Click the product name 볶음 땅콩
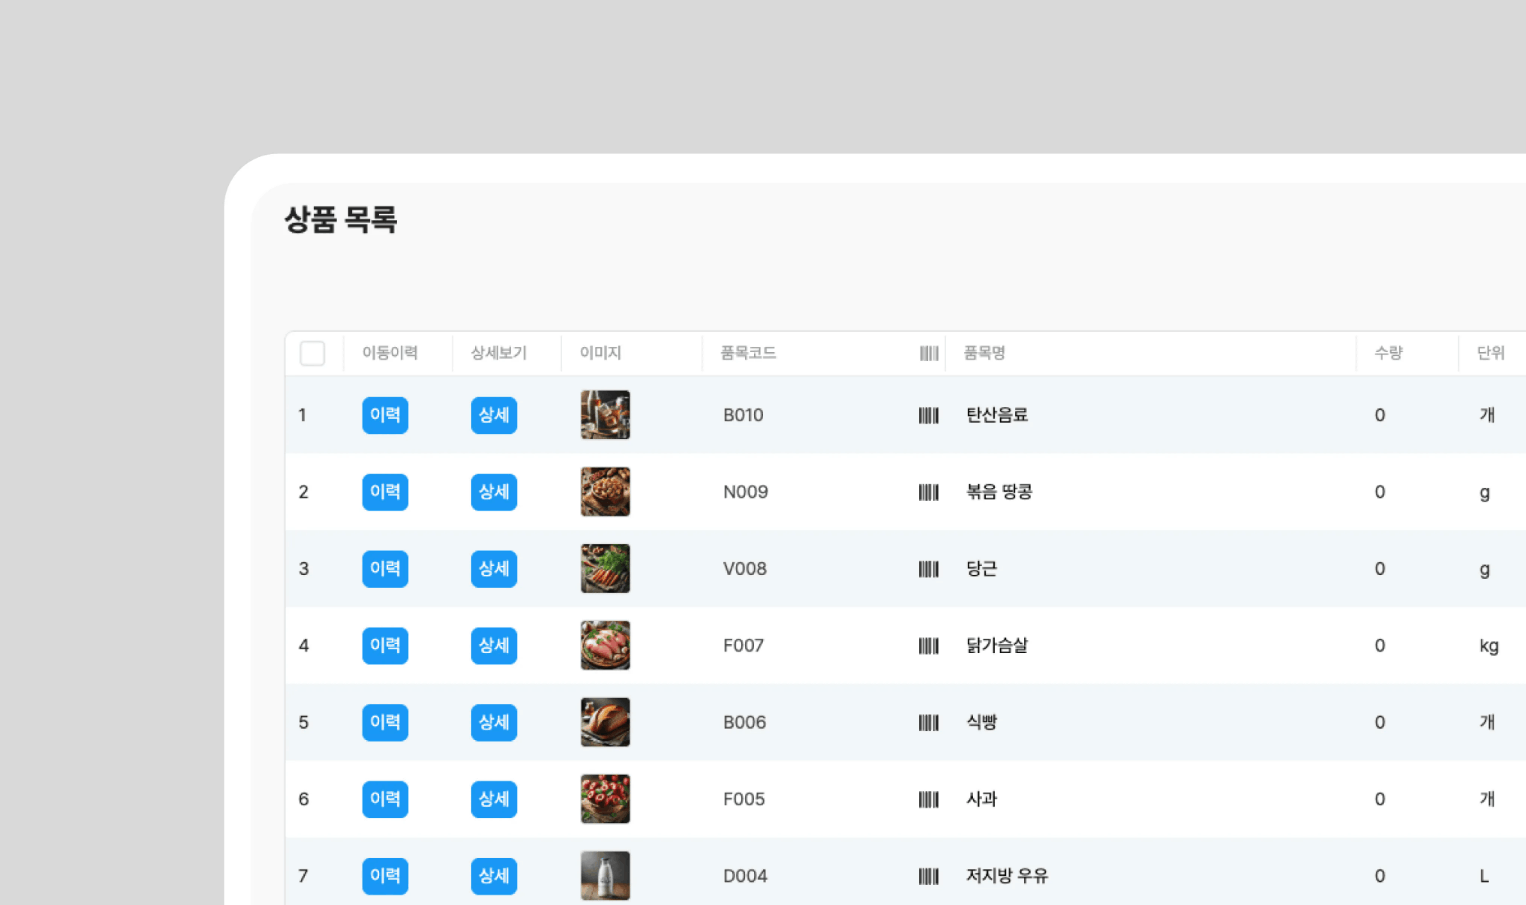Viewport: 1526px width, 905px height. pyautogui.click(x=999, y=492)
